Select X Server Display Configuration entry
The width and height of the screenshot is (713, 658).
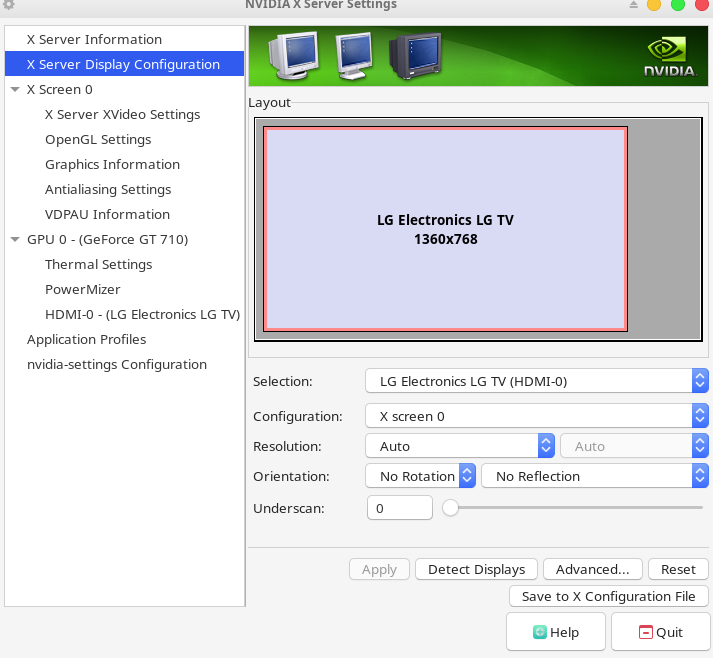click(x=124, y=64)
